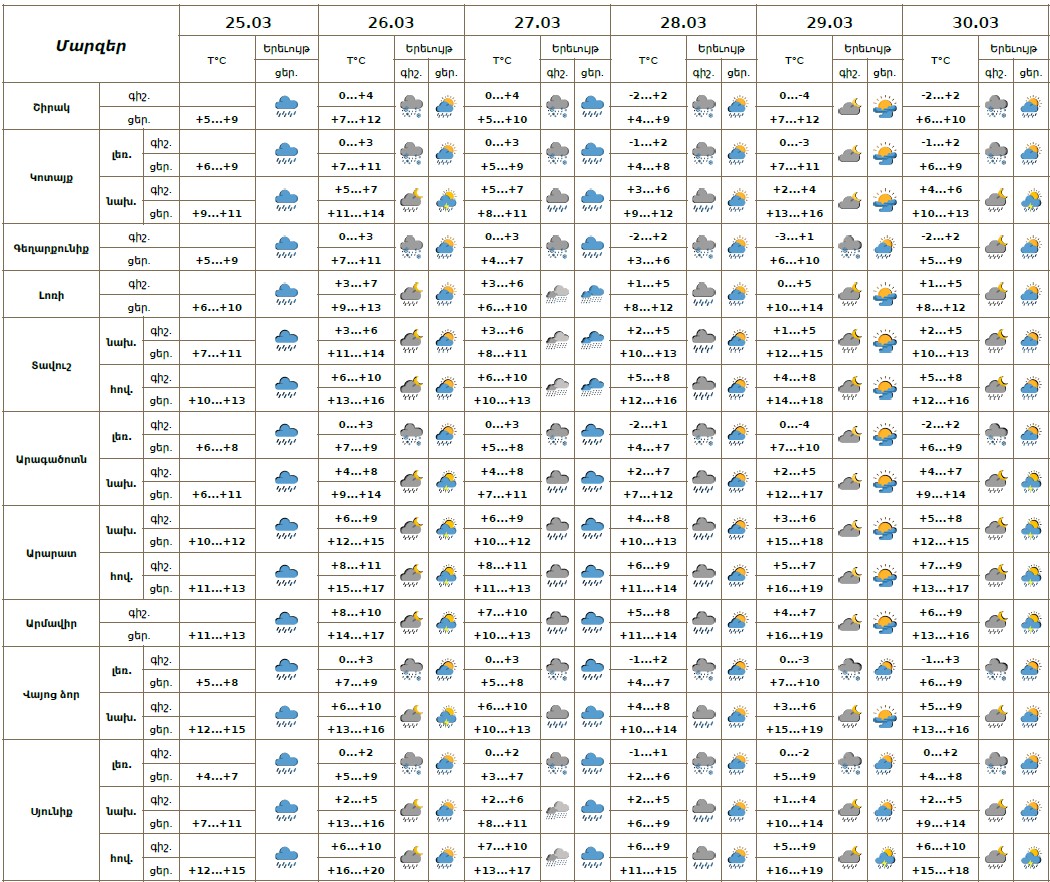
Task: Select the Սյունիք region label
Action: pyautogui.click(x=52, y=810)
